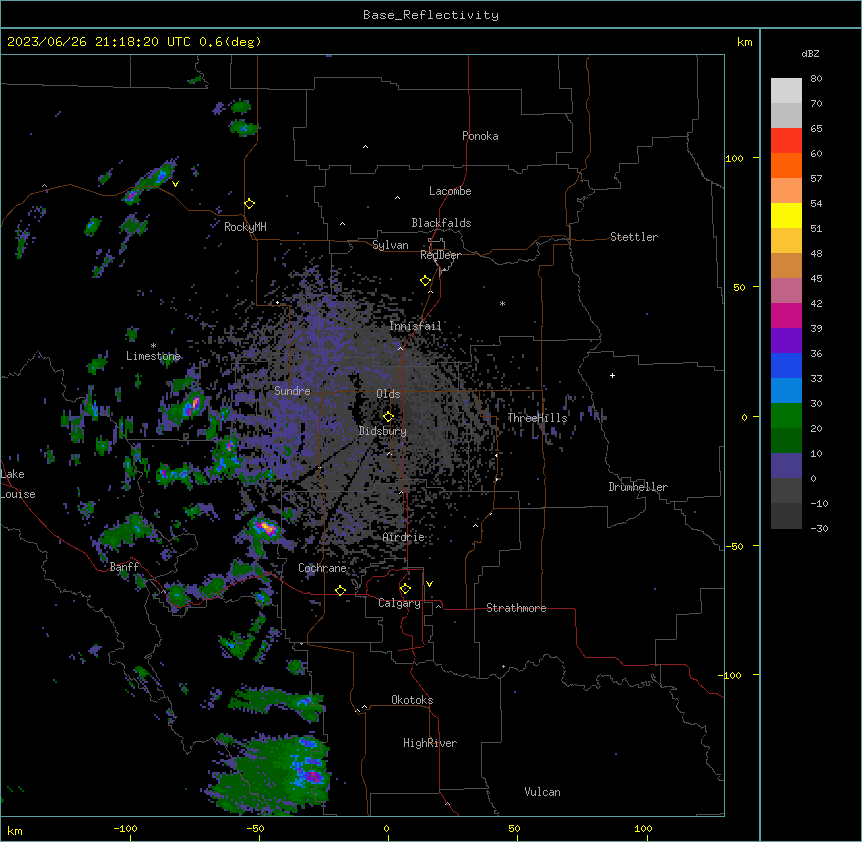Click the yellow diamond radar-site marker near Didsbury
The image size is (862, 842).
click(389, 416)
